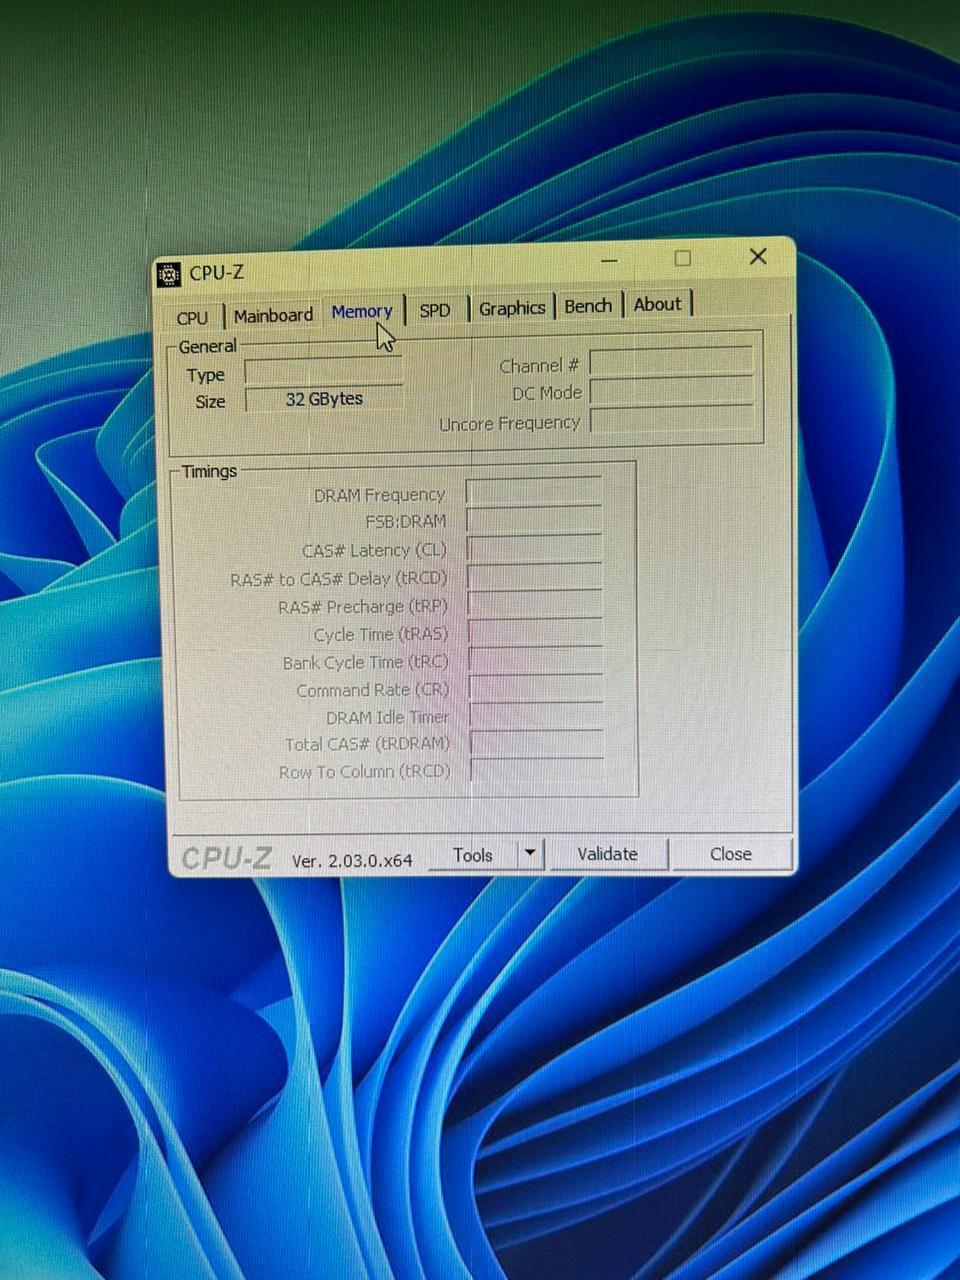Click the Bank Cycle Time (tRC) field
960x1280 pixels.
coord(536,659)
